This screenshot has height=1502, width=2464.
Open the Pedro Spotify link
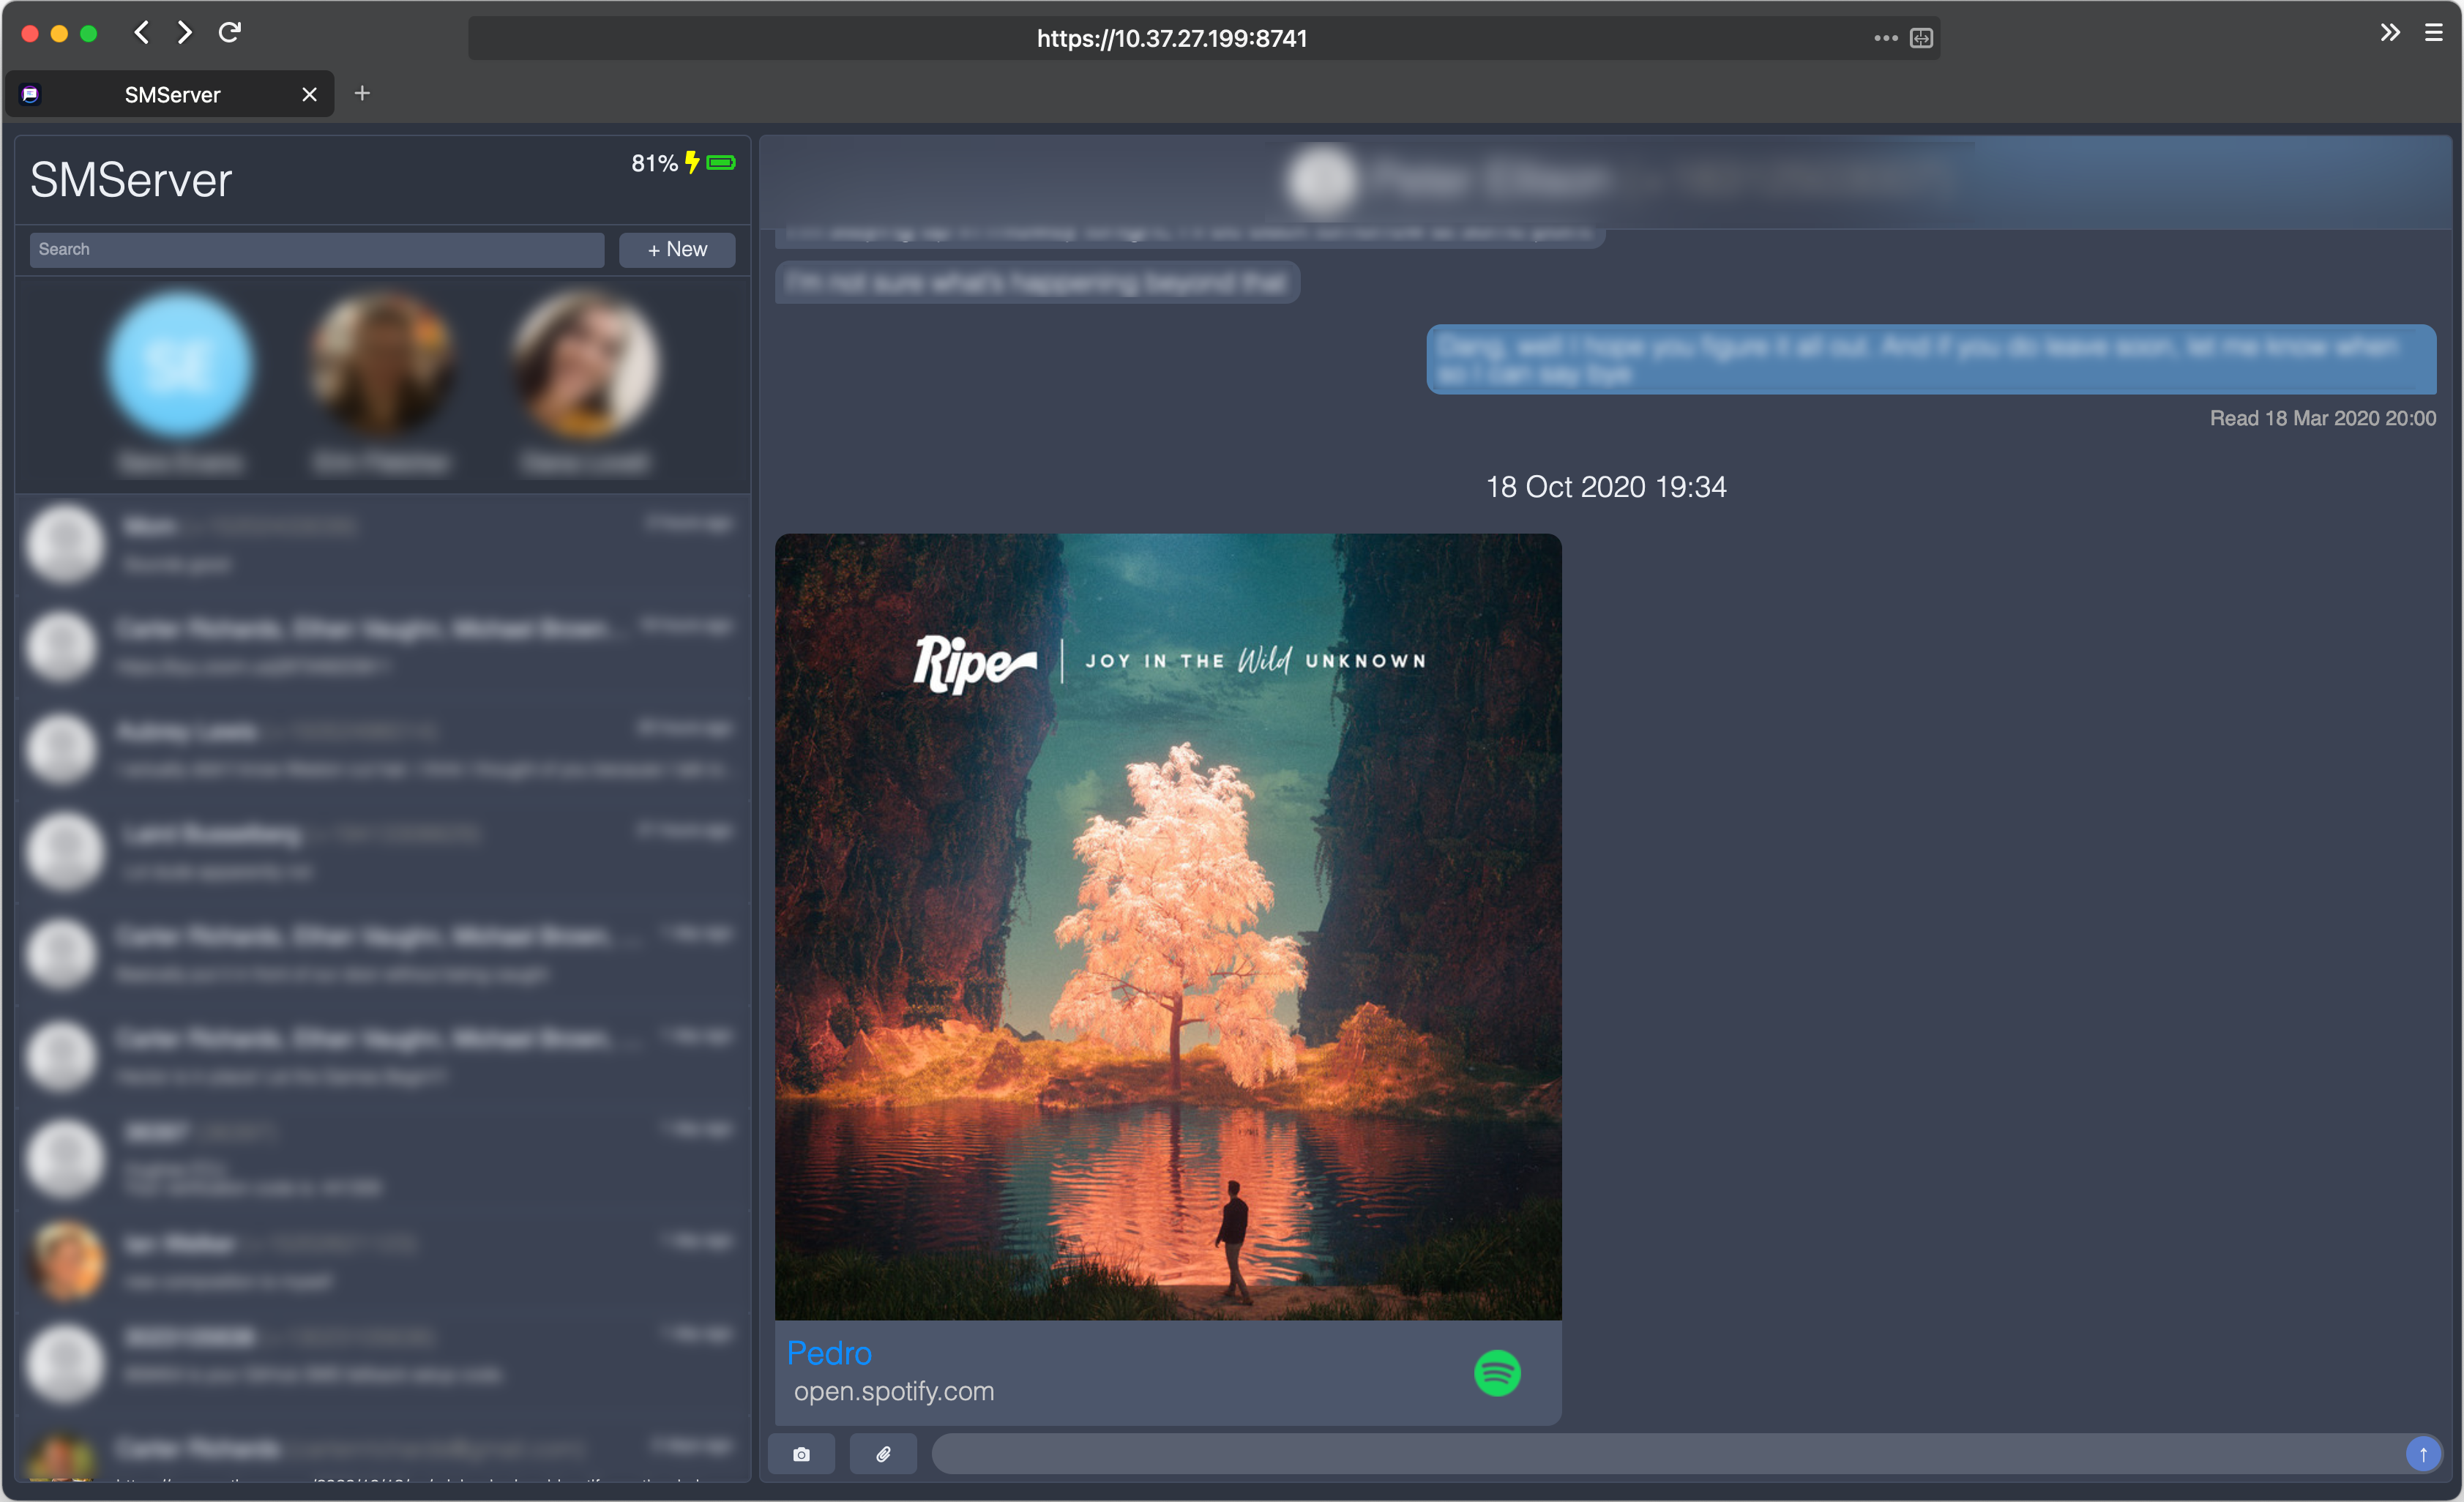[x=829, y=1353]
